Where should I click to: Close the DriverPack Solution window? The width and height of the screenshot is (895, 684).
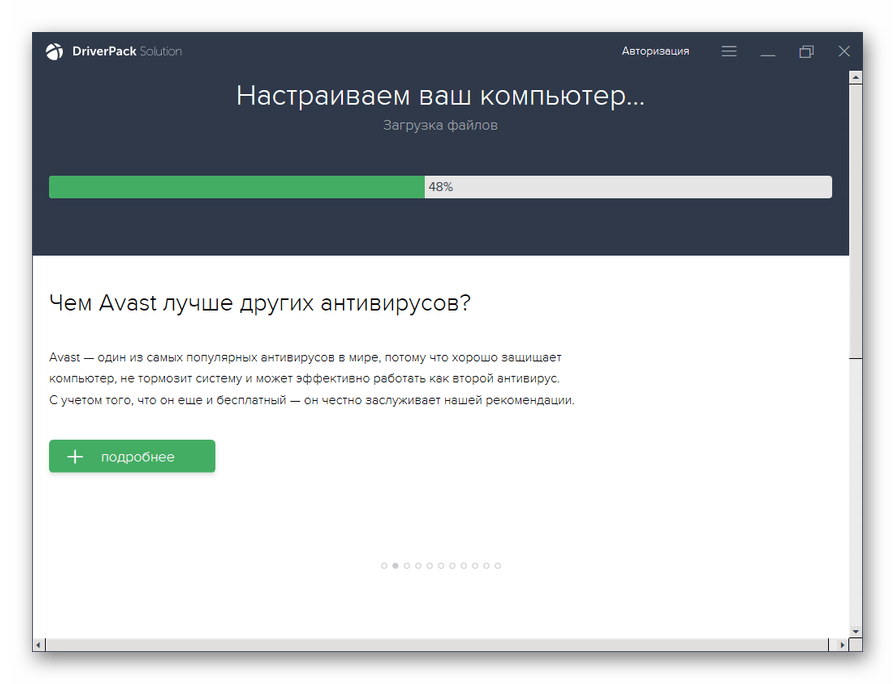tap(844, 51)
